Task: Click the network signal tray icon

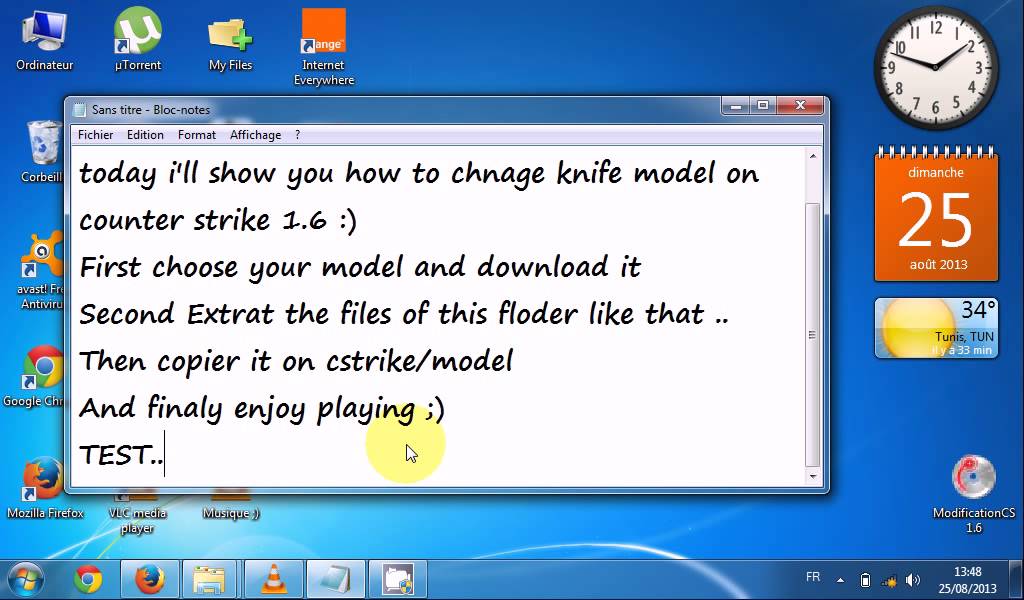Action: click(x=889, y=580)
